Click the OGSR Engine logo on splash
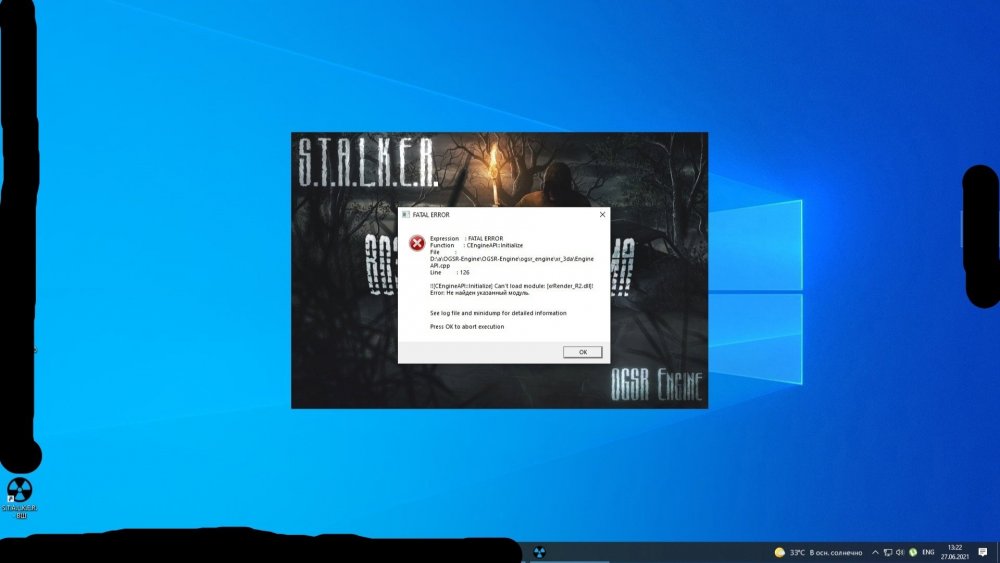The height and width of the screenshot is (563, 1000). pos(657,385)
